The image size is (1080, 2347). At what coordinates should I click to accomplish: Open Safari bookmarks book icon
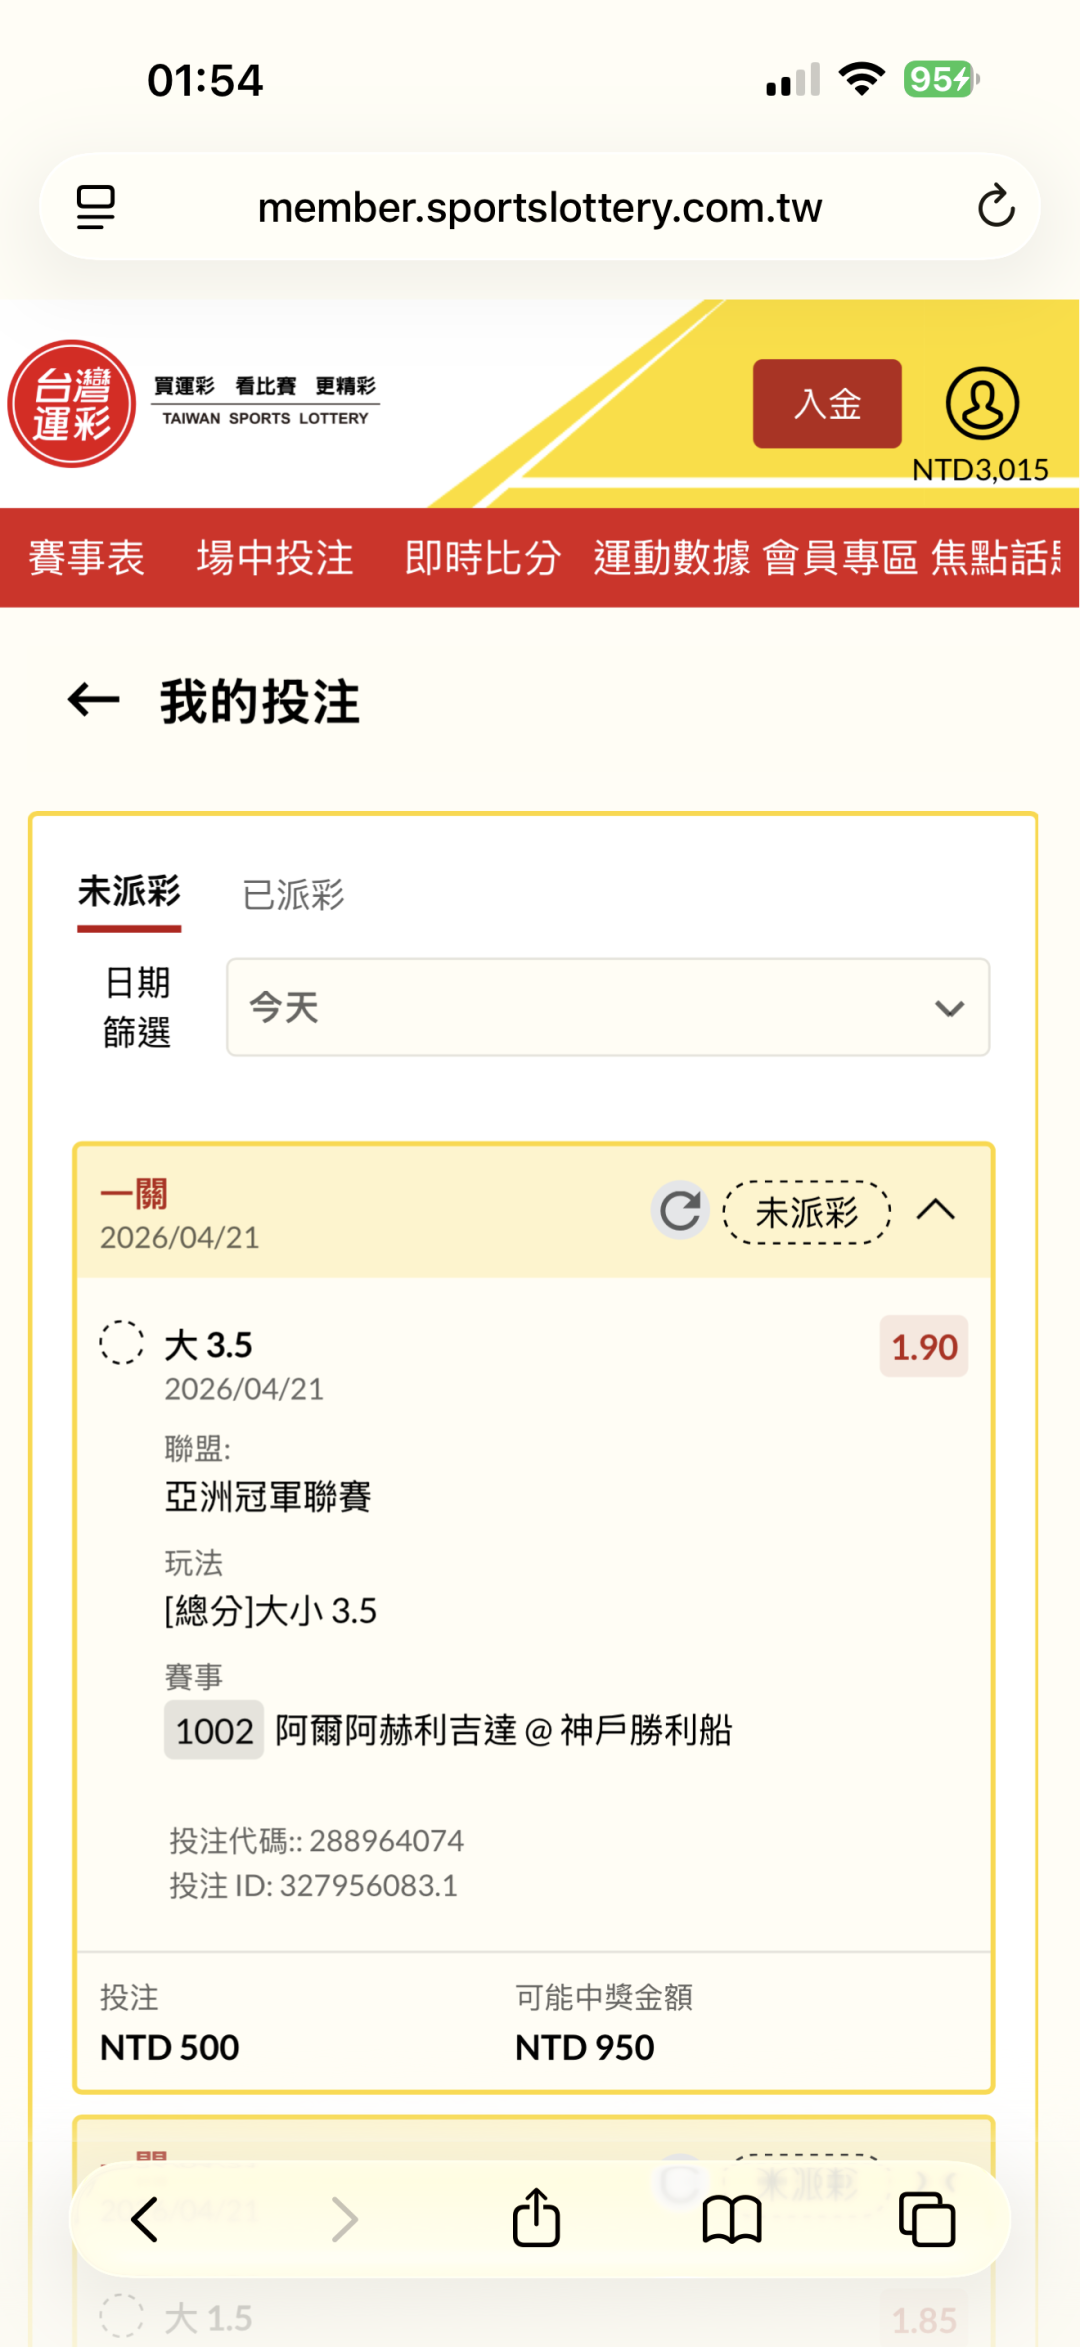pyautogui.click(x=732, y=2220)
